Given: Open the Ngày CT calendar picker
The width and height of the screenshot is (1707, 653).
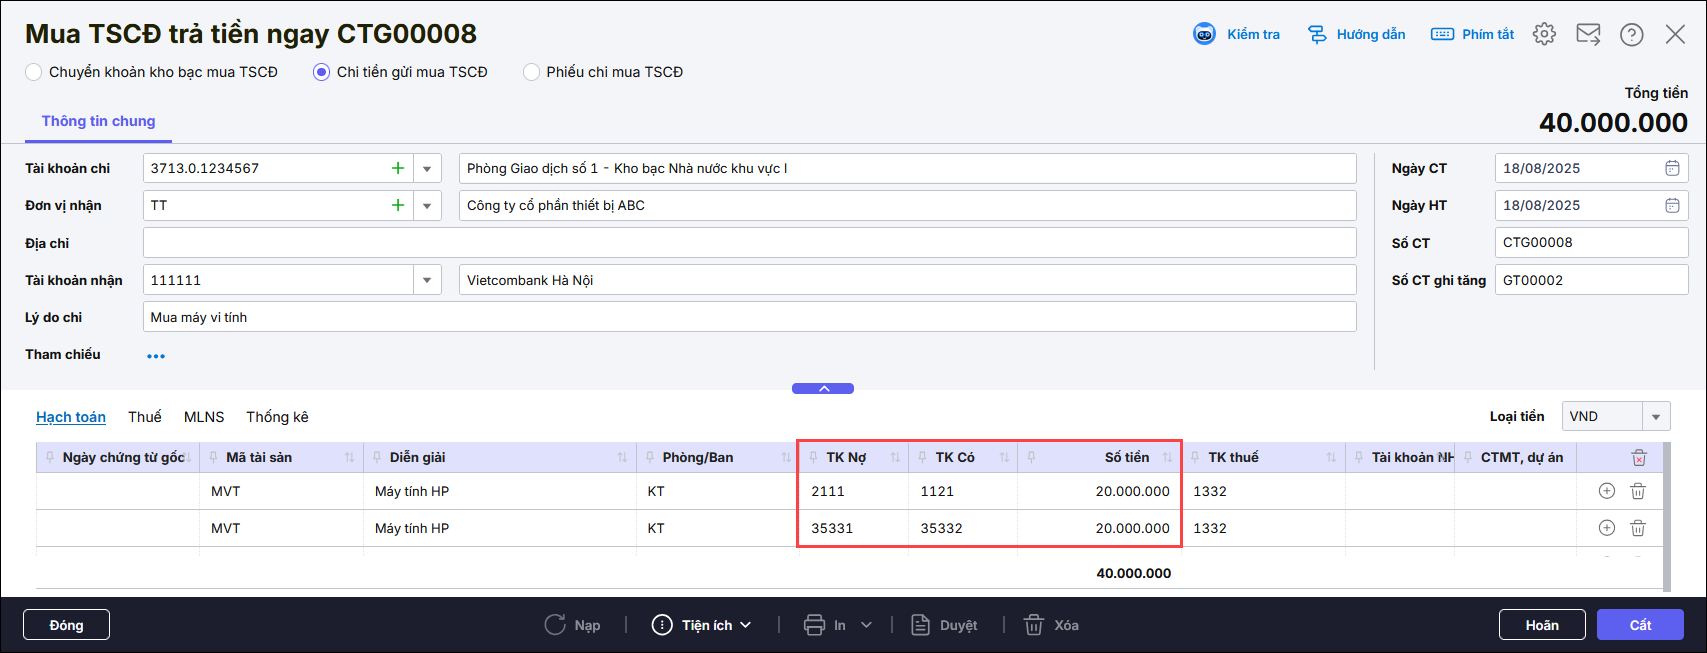Looking at the screenshot, I should (1671, 168).
